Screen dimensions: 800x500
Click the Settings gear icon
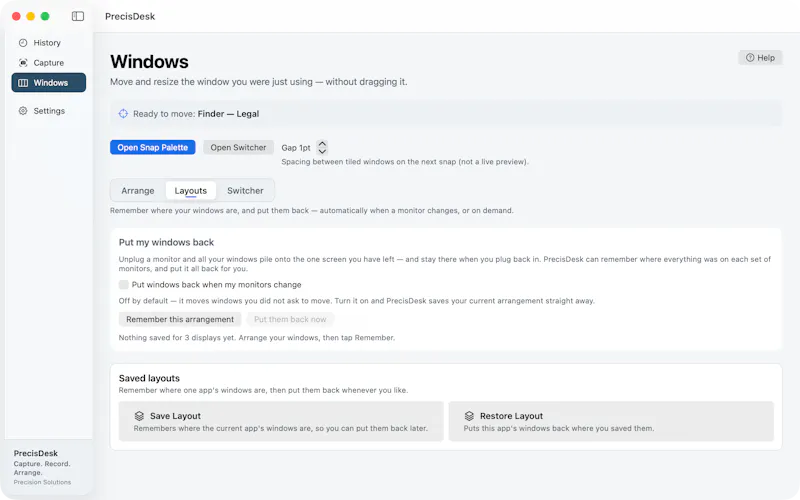click(23, 111)
